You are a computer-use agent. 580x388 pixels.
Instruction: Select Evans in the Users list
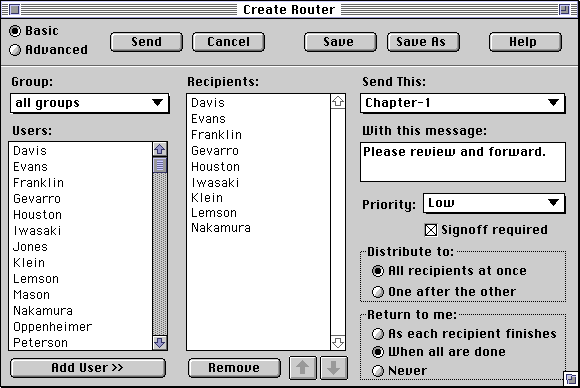[80, 167]
